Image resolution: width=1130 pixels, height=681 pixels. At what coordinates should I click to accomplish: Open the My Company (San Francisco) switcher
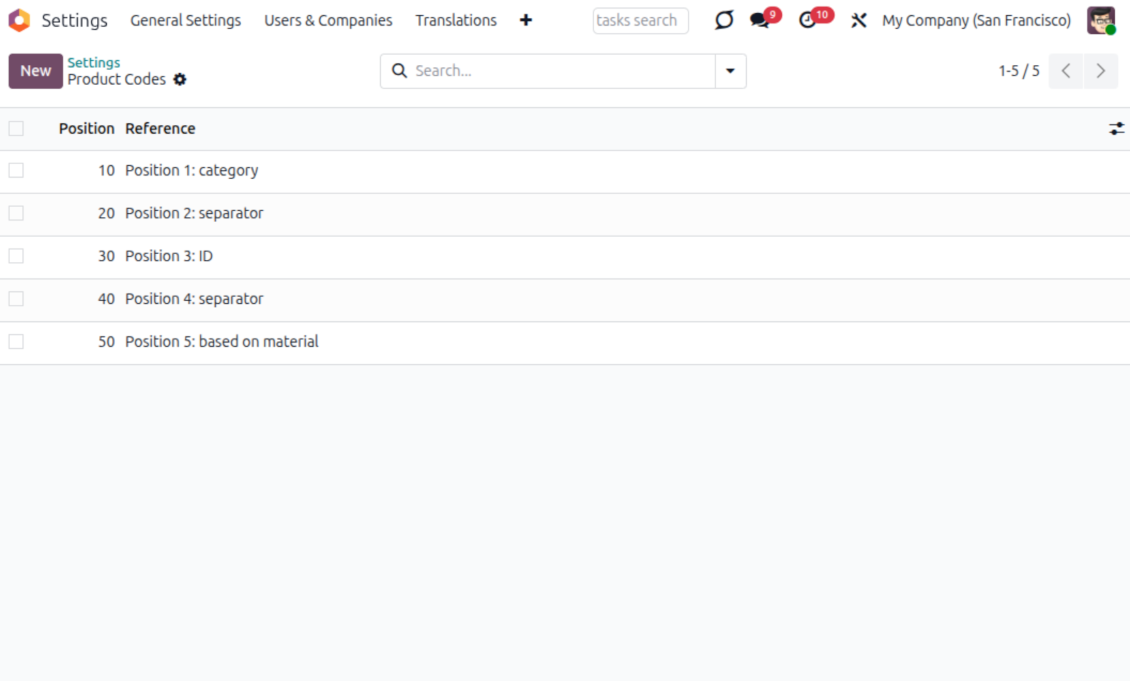click(976, 21)
